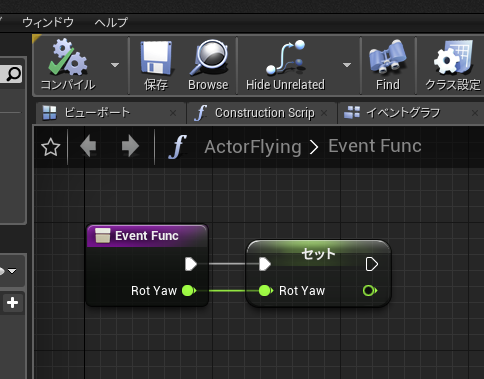Click the ActorFlying breadcrumb

(253, 147)
